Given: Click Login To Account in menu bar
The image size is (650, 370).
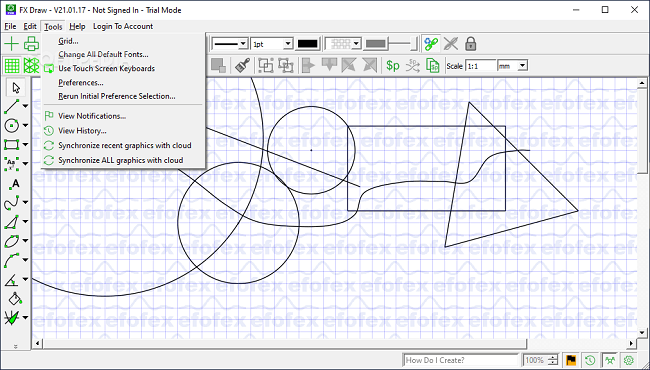Looking at the screenshot, I should tap(123, 27).
